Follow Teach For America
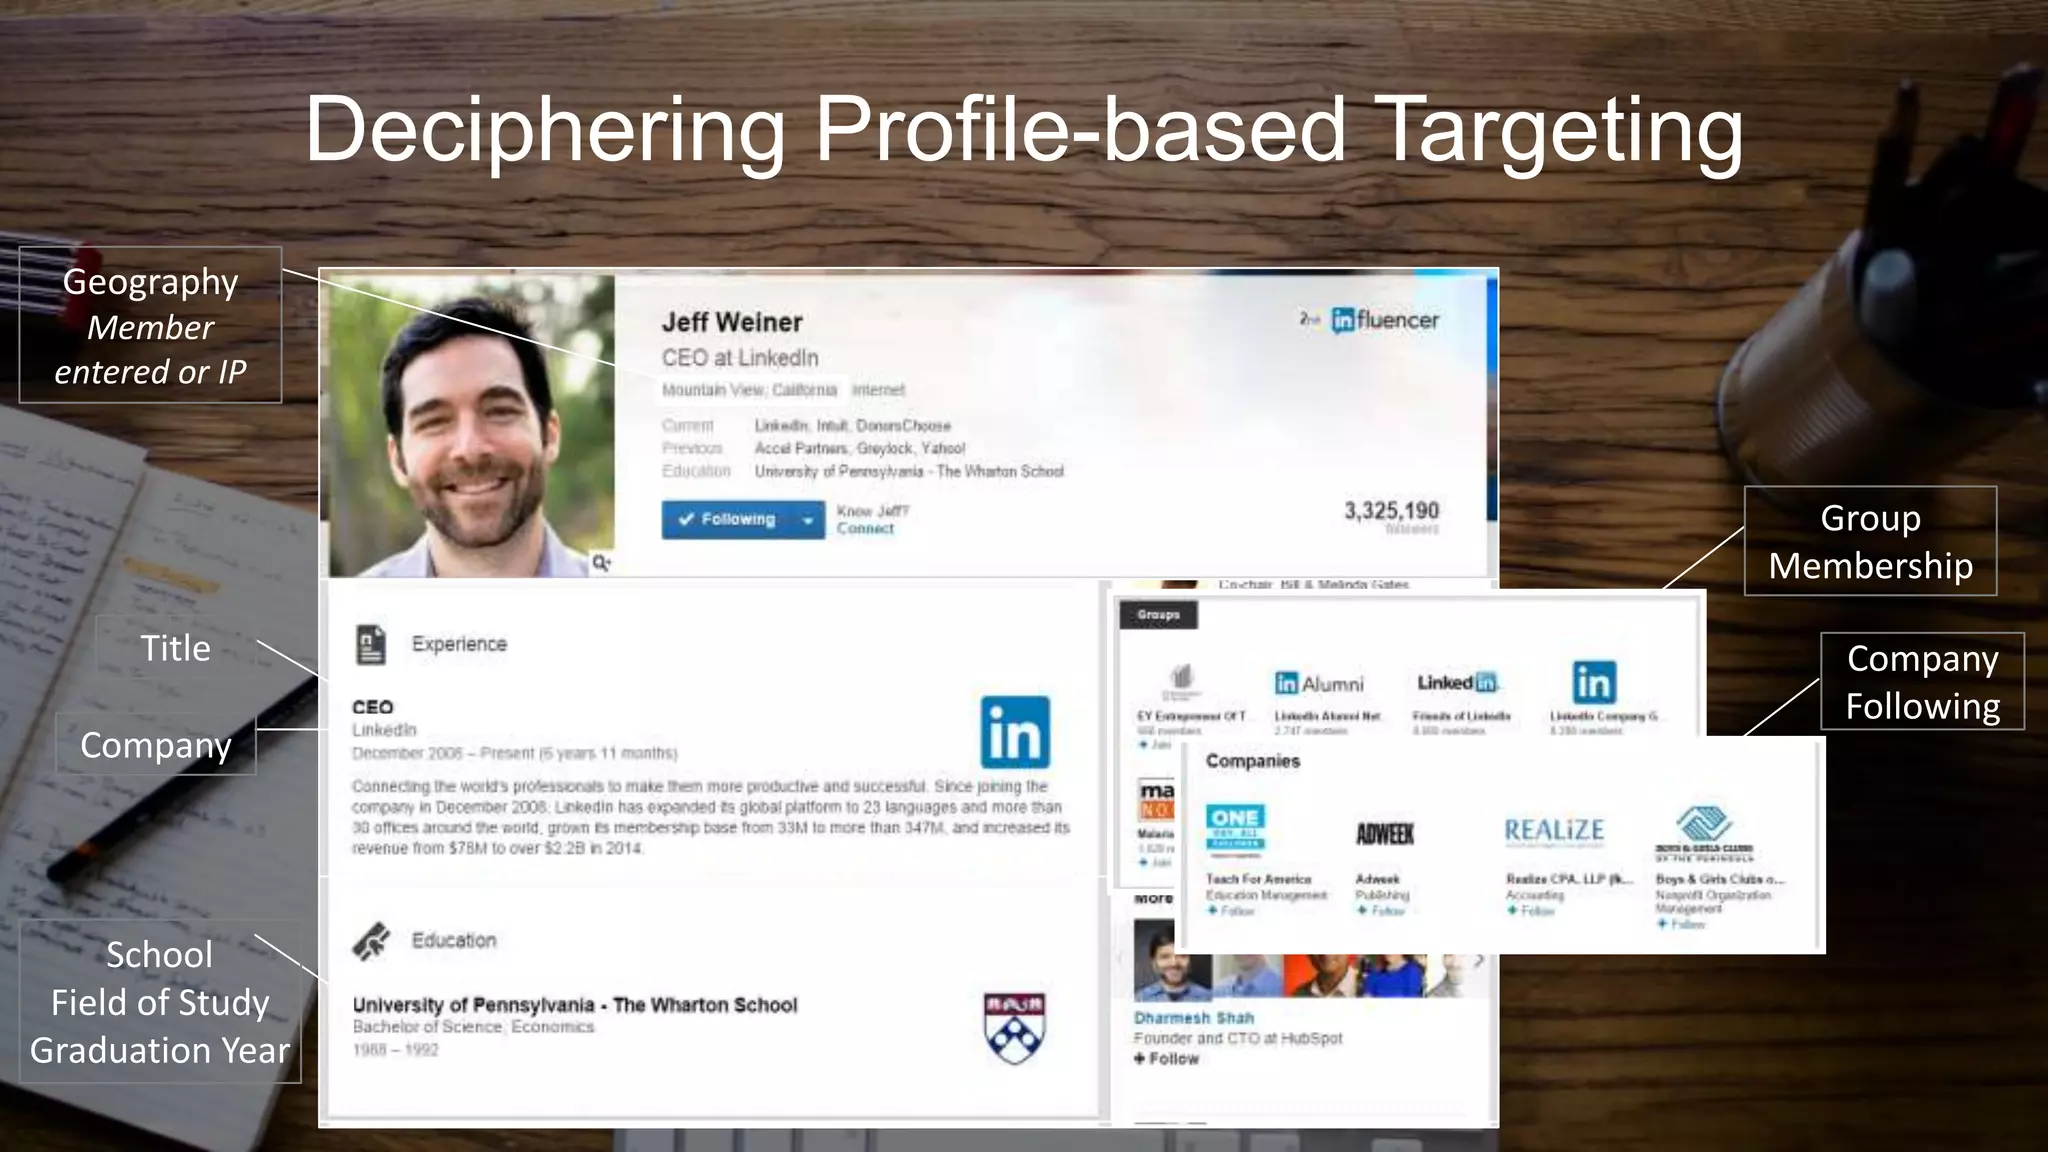The image size is (2048, 1152). point(1231,911)
